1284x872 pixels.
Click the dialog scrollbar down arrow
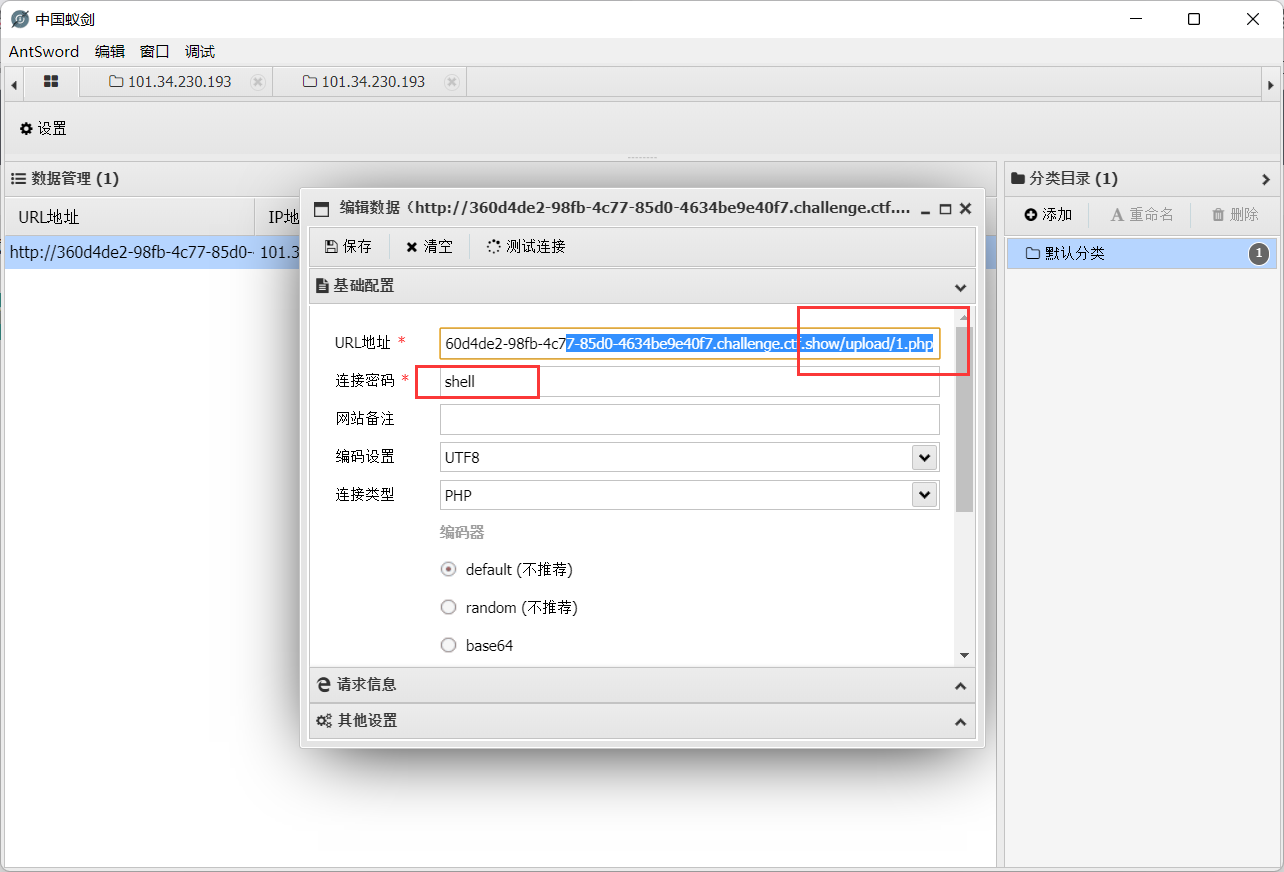tap(964, 655)
